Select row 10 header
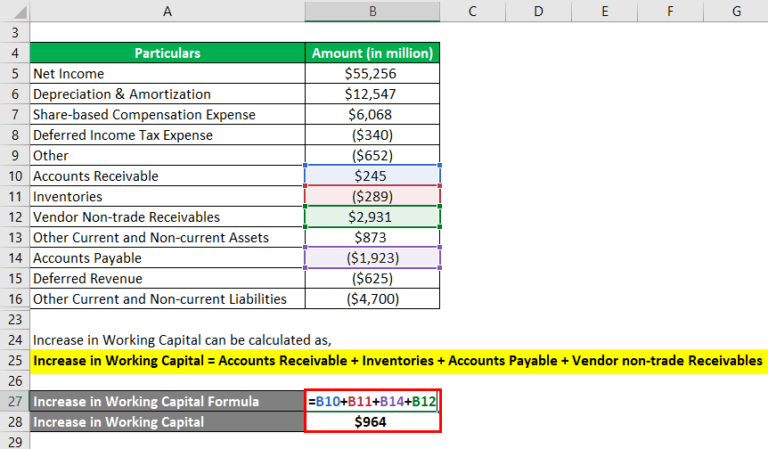Viewport: 768px width, 449px height. pyautogui.click(x=15, y=176)
